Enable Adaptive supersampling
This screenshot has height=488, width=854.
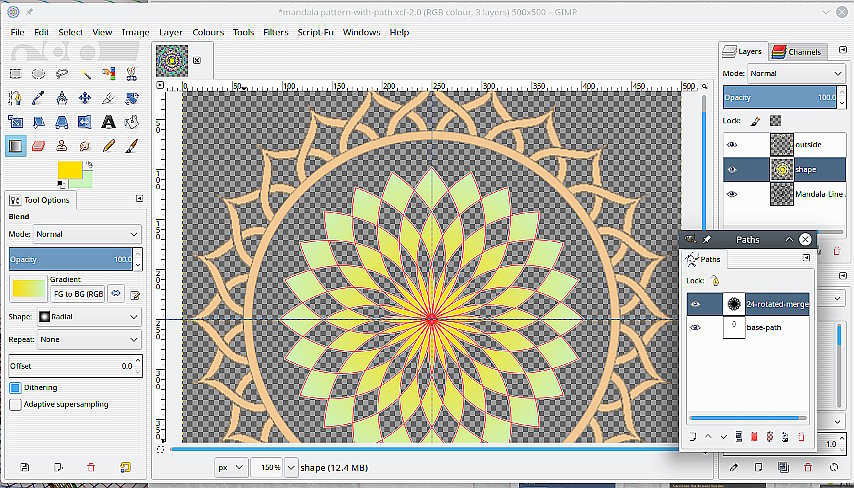[x=15, y=404]
